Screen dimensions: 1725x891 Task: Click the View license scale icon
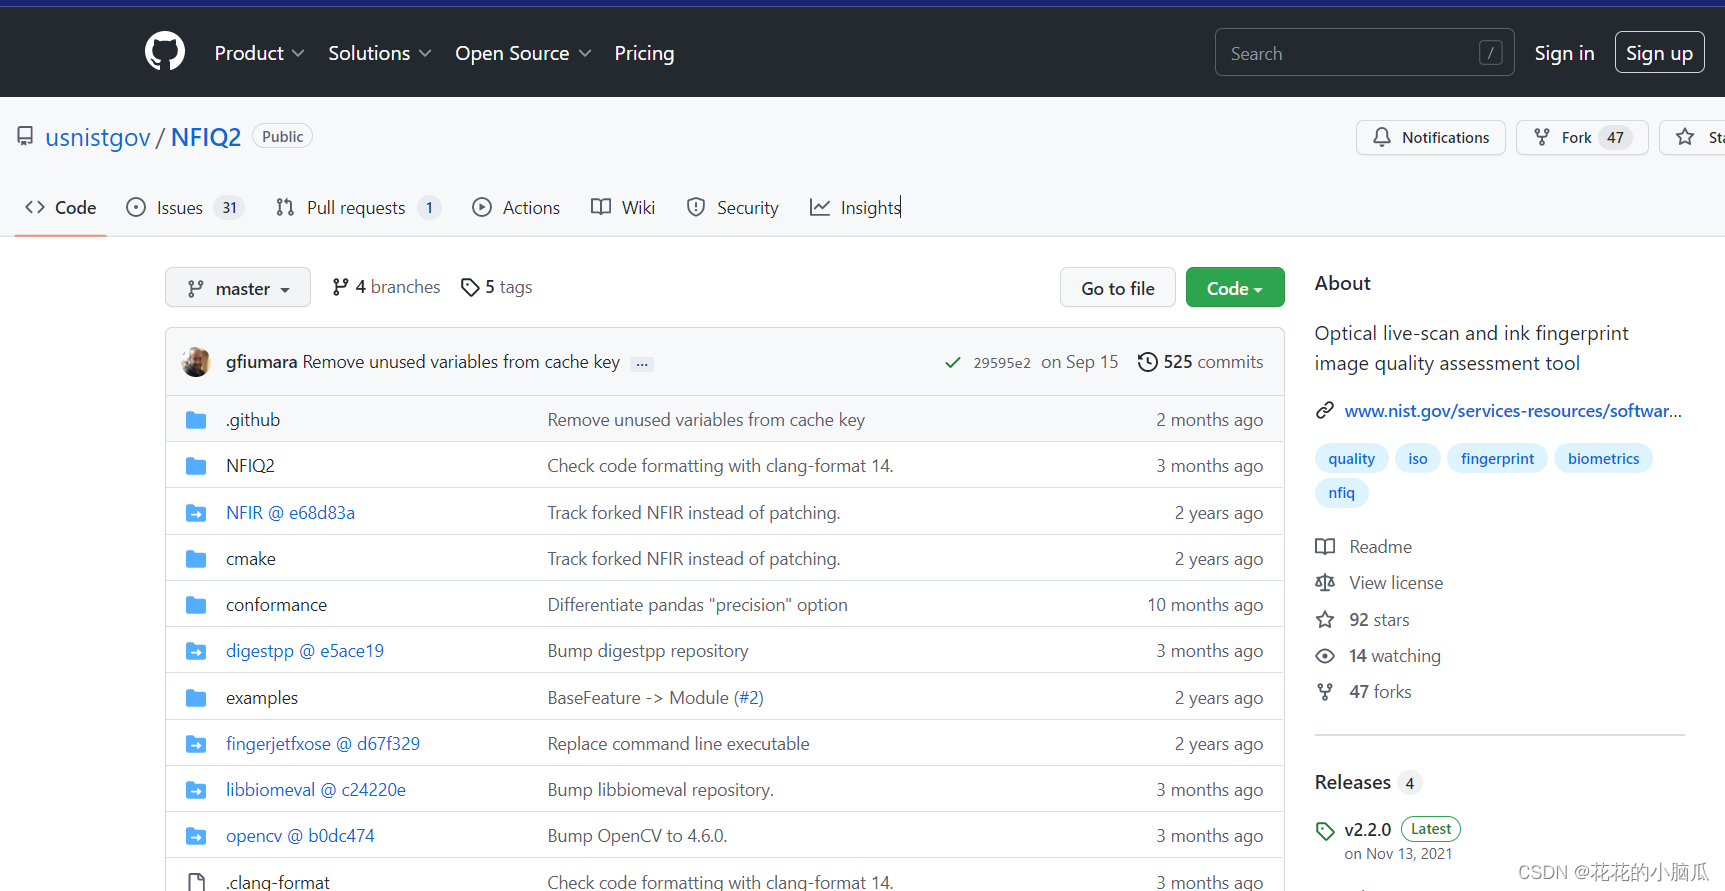pos(1325,583)
